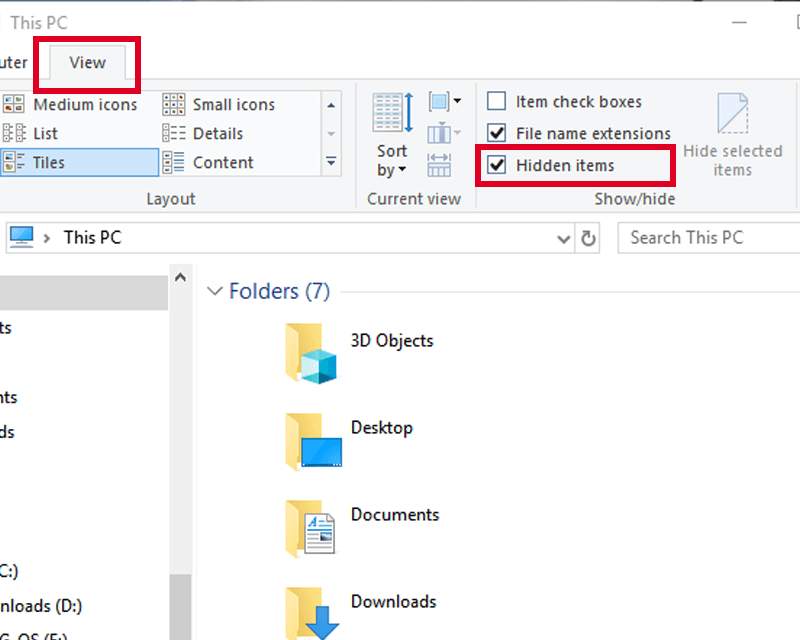Switch layout to List view
Image resolution: width=800 pixels, height=640 pixels.
click(x=31, y=134)
